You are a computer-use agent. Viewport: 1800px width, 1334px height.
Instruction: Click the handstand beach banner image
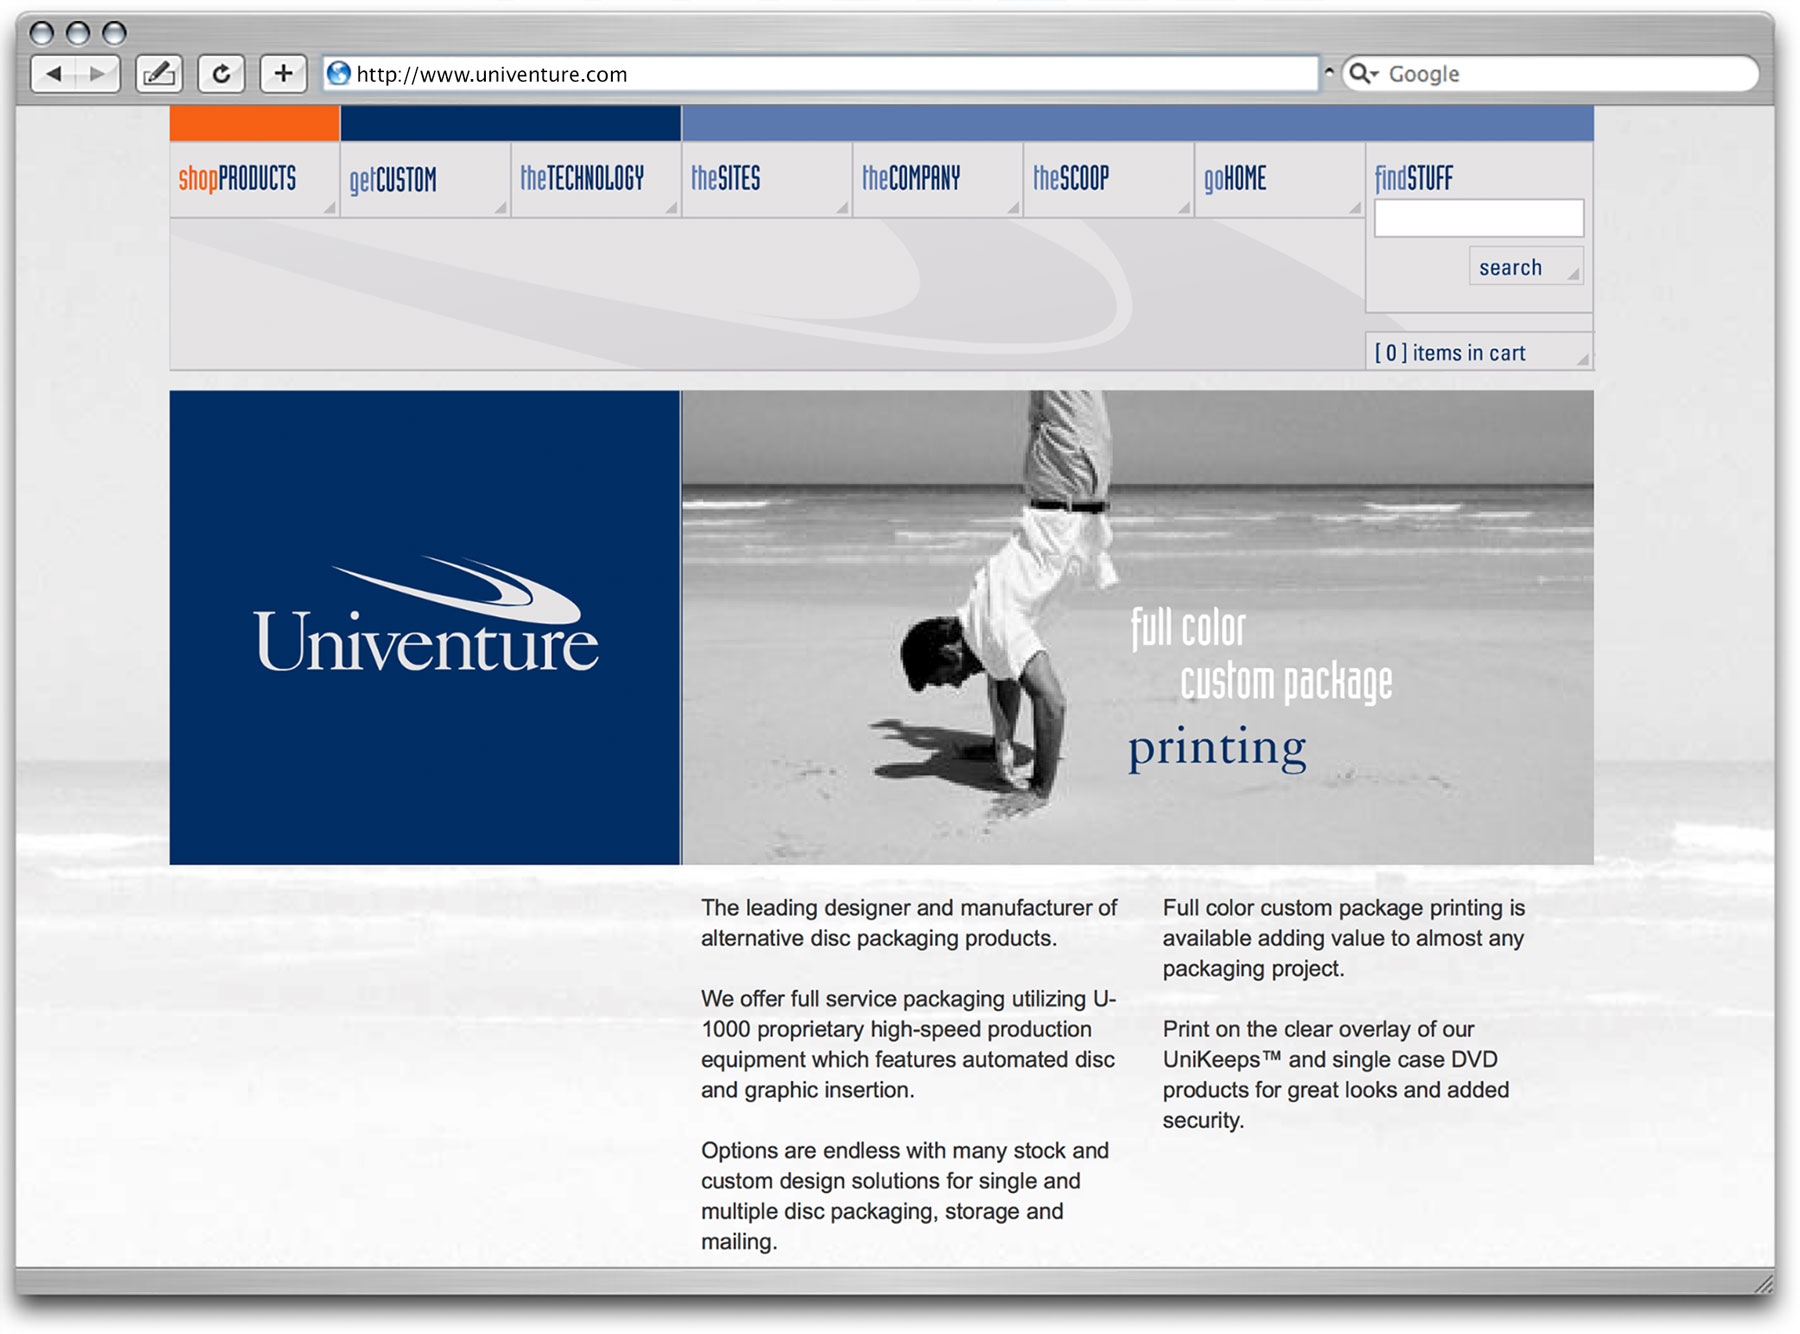click(1138, 627)
